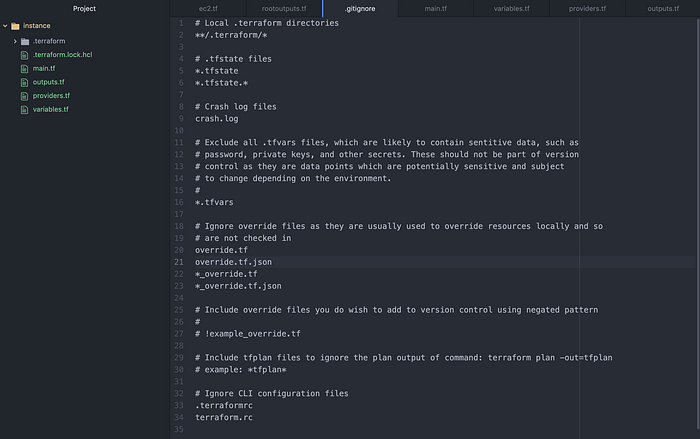
Task: Click the '*.tfstate.*' line
Action: coord(221,83)
